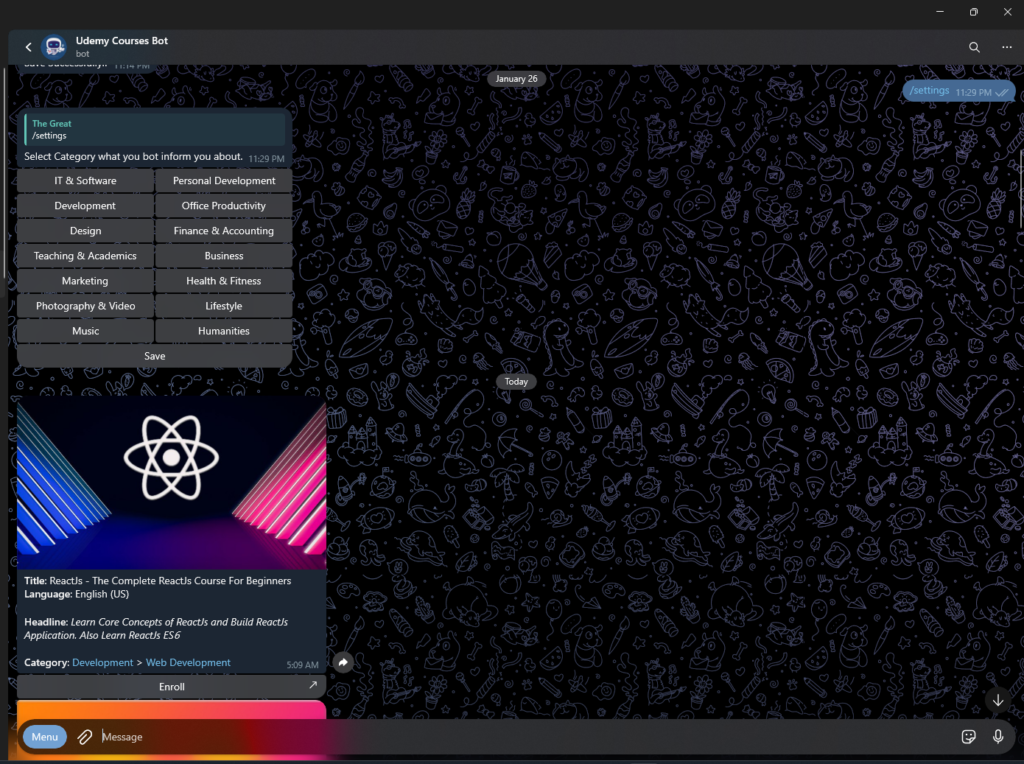Toggle the Finance & Accounting category

pyautogui.click(x=224, y=231)
